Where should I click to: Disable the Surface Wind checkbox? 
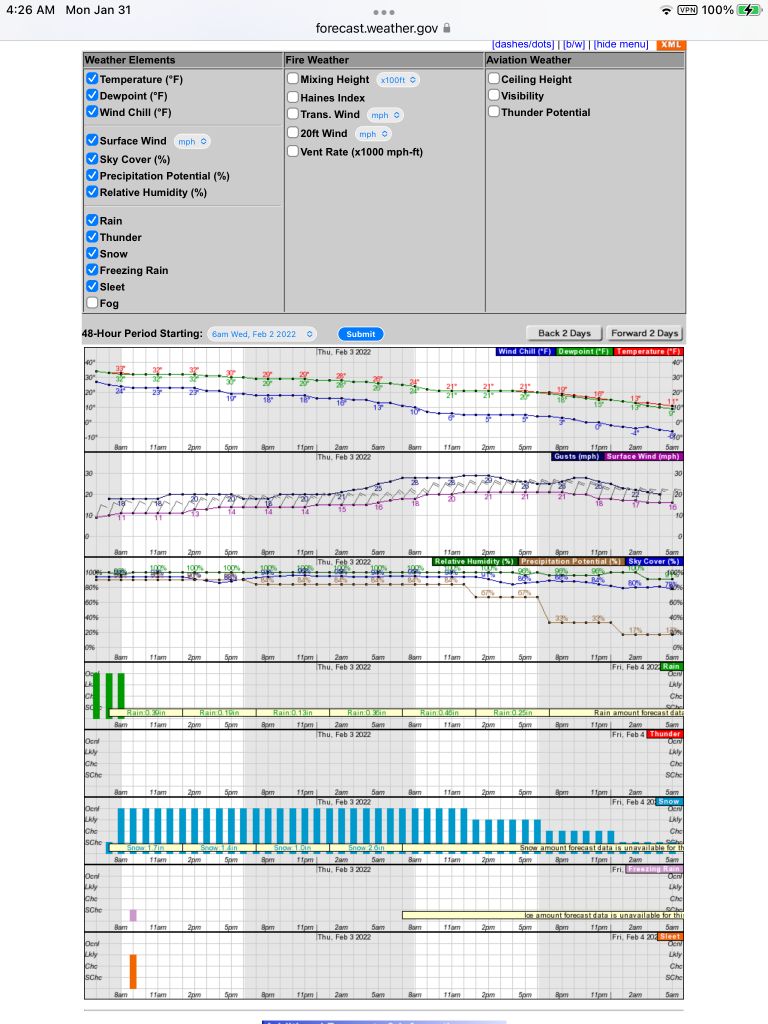point(92,140)
